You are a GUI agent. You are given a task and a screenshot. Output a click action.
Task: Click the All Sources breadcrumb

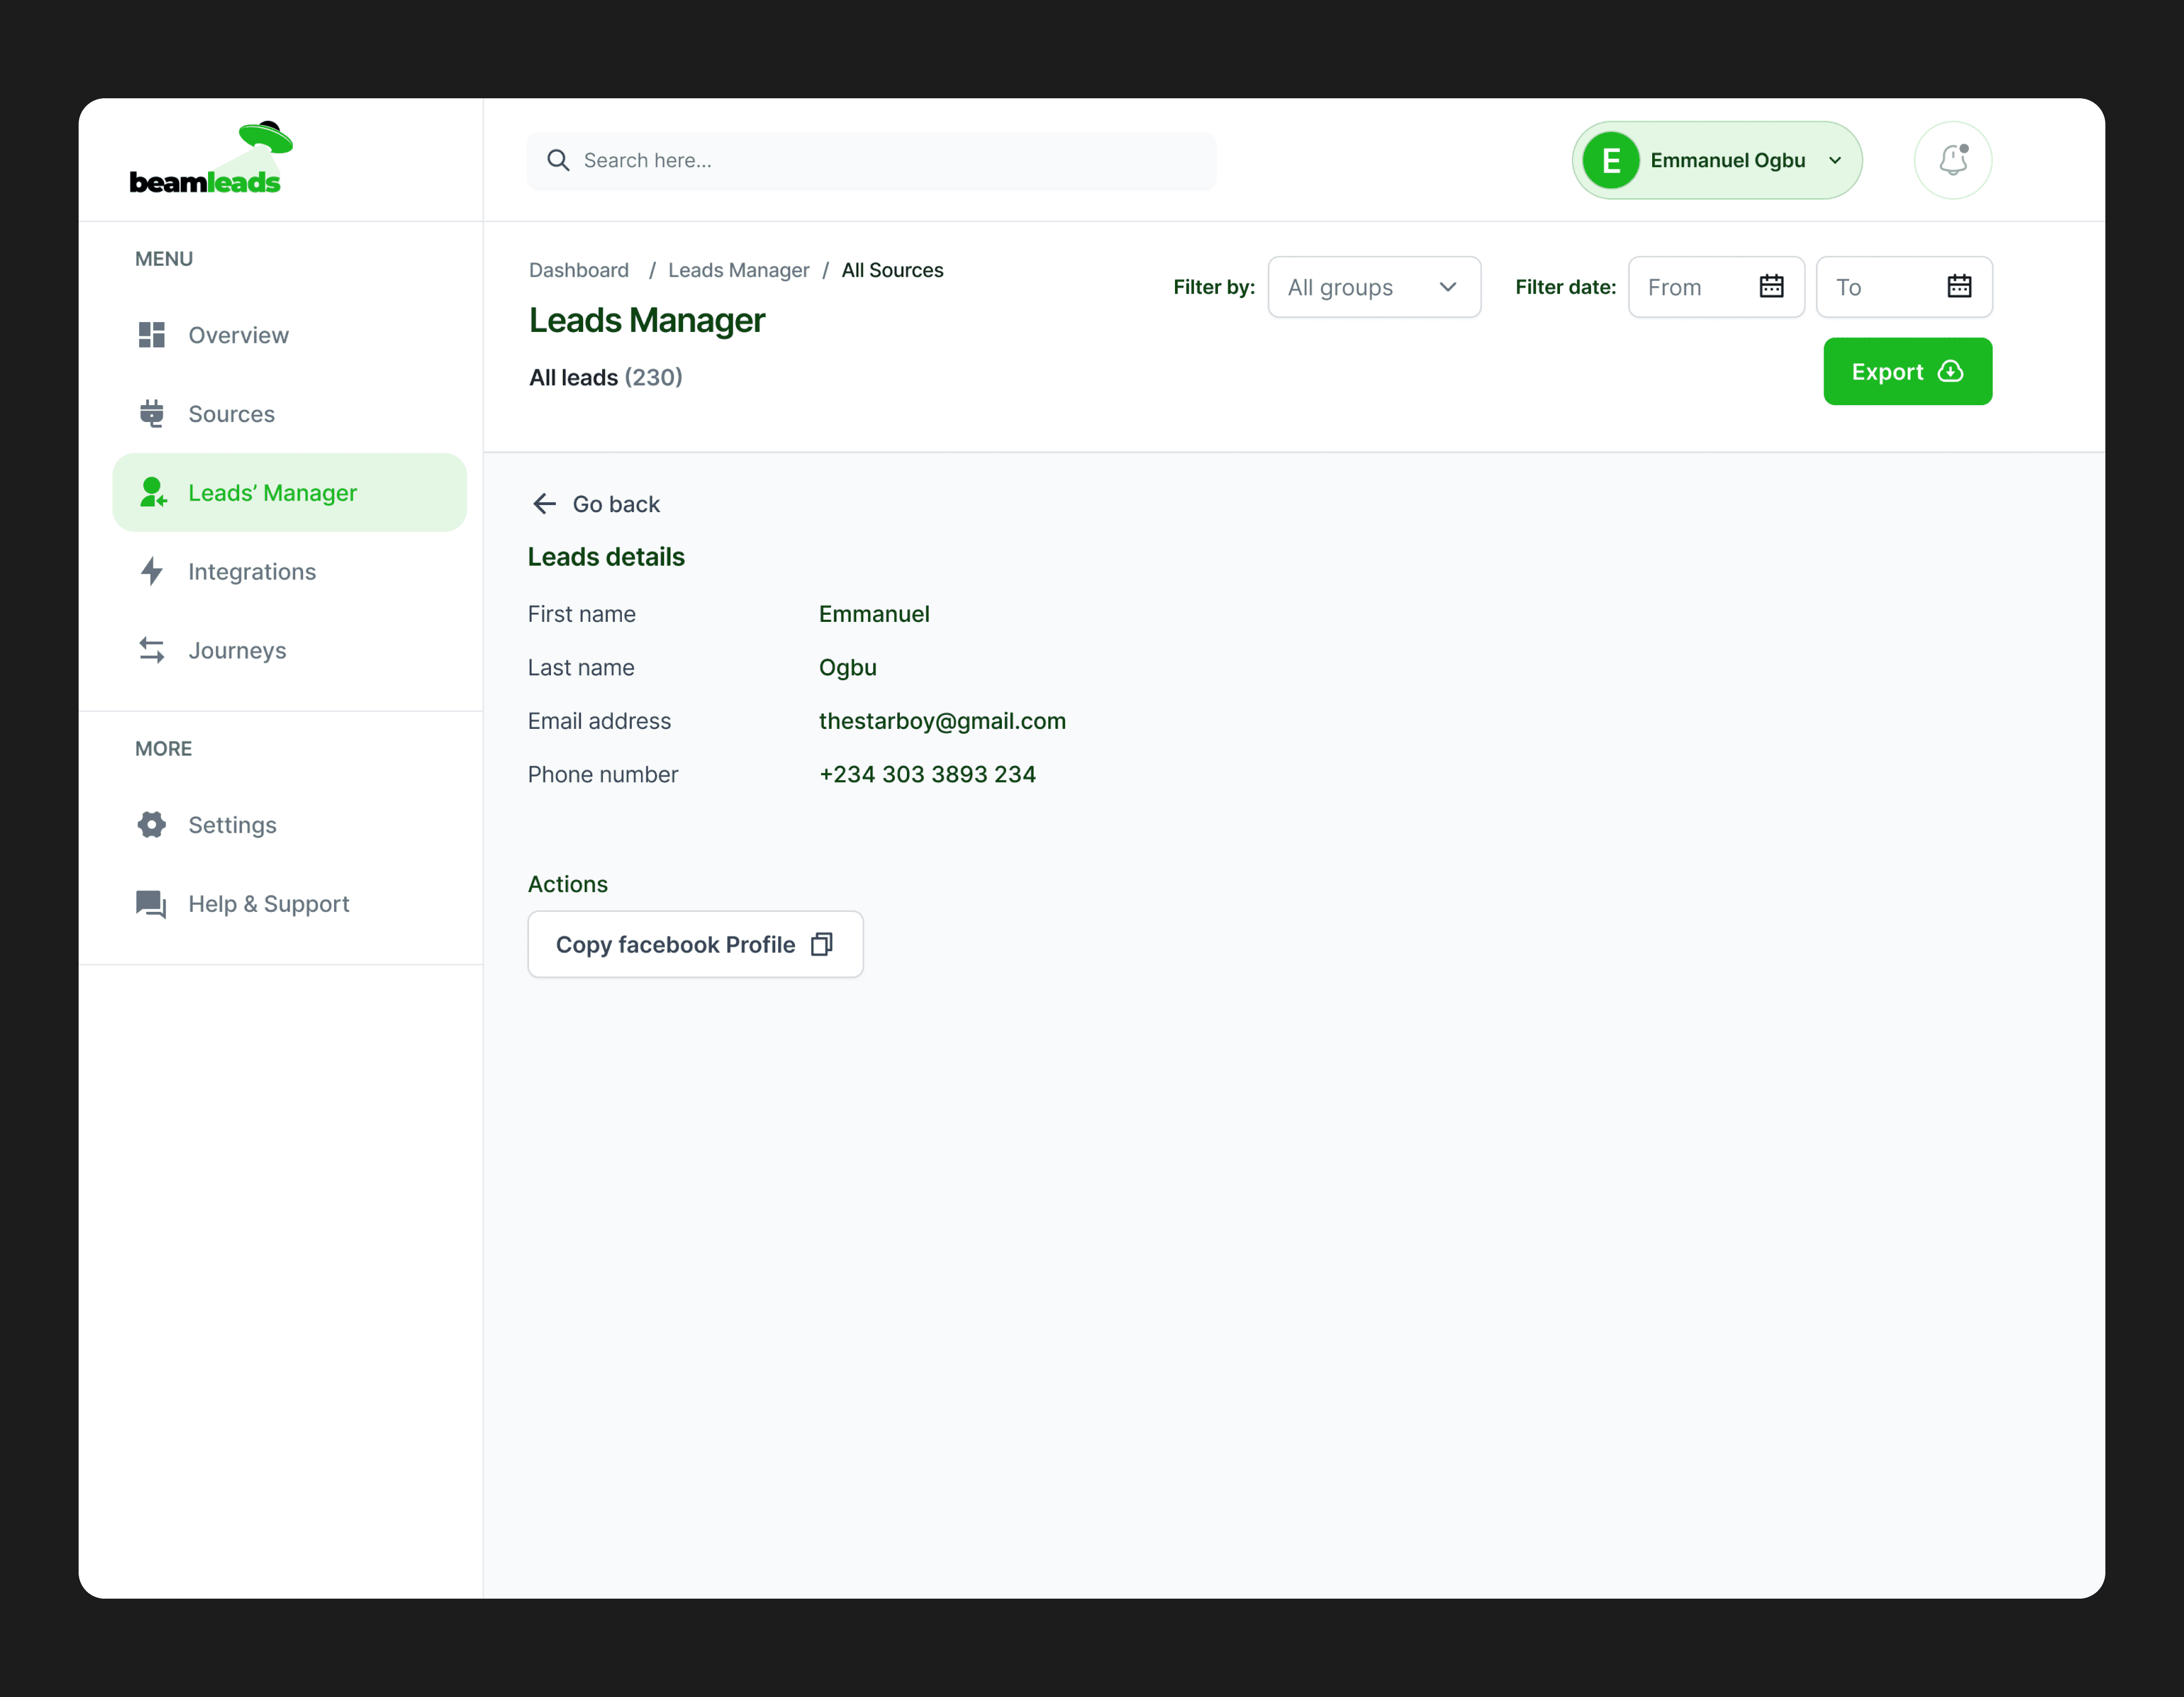click(x=892, y=270)
